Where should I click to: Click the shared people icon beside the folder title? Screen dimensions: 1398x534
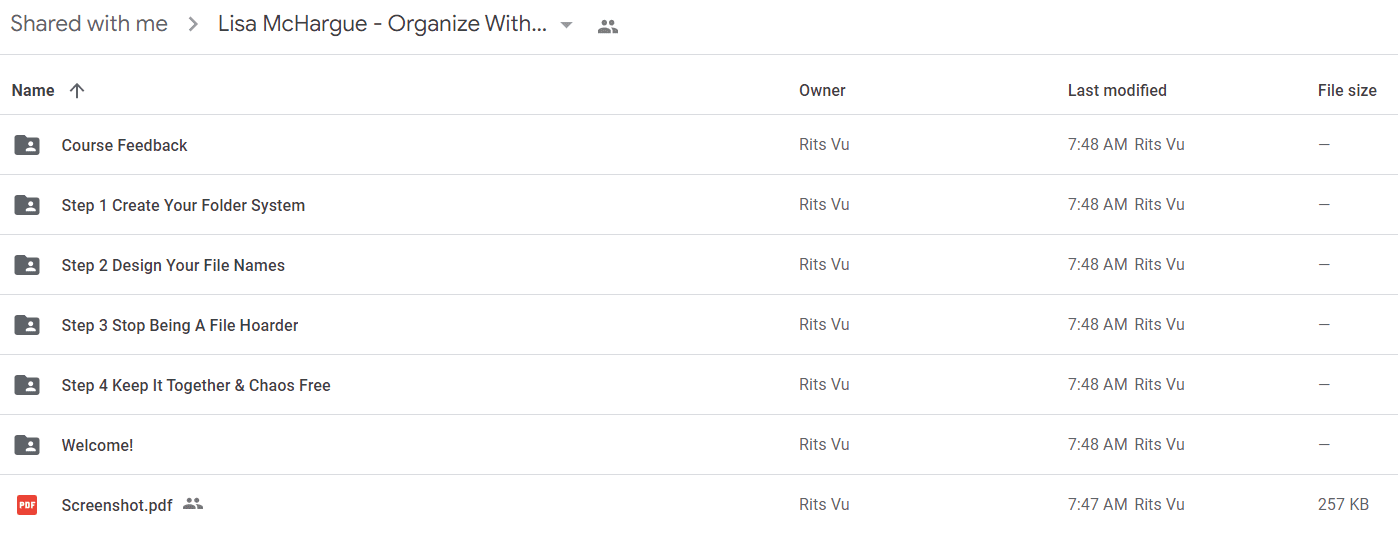[608, 26]
